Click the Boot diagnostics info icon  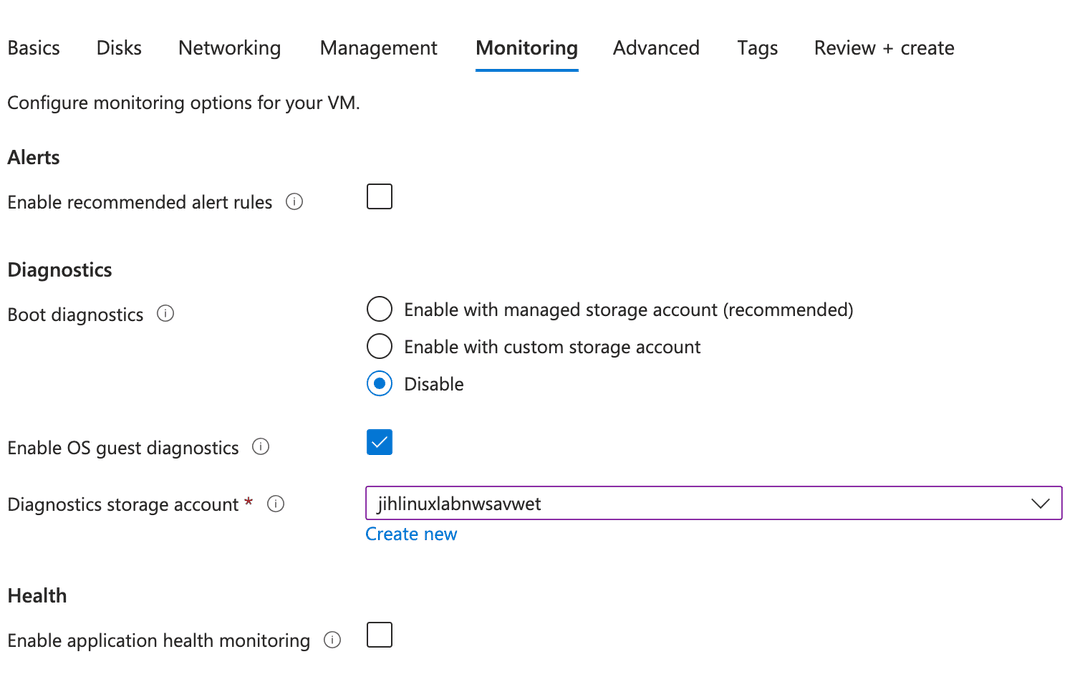pos(166,314)
